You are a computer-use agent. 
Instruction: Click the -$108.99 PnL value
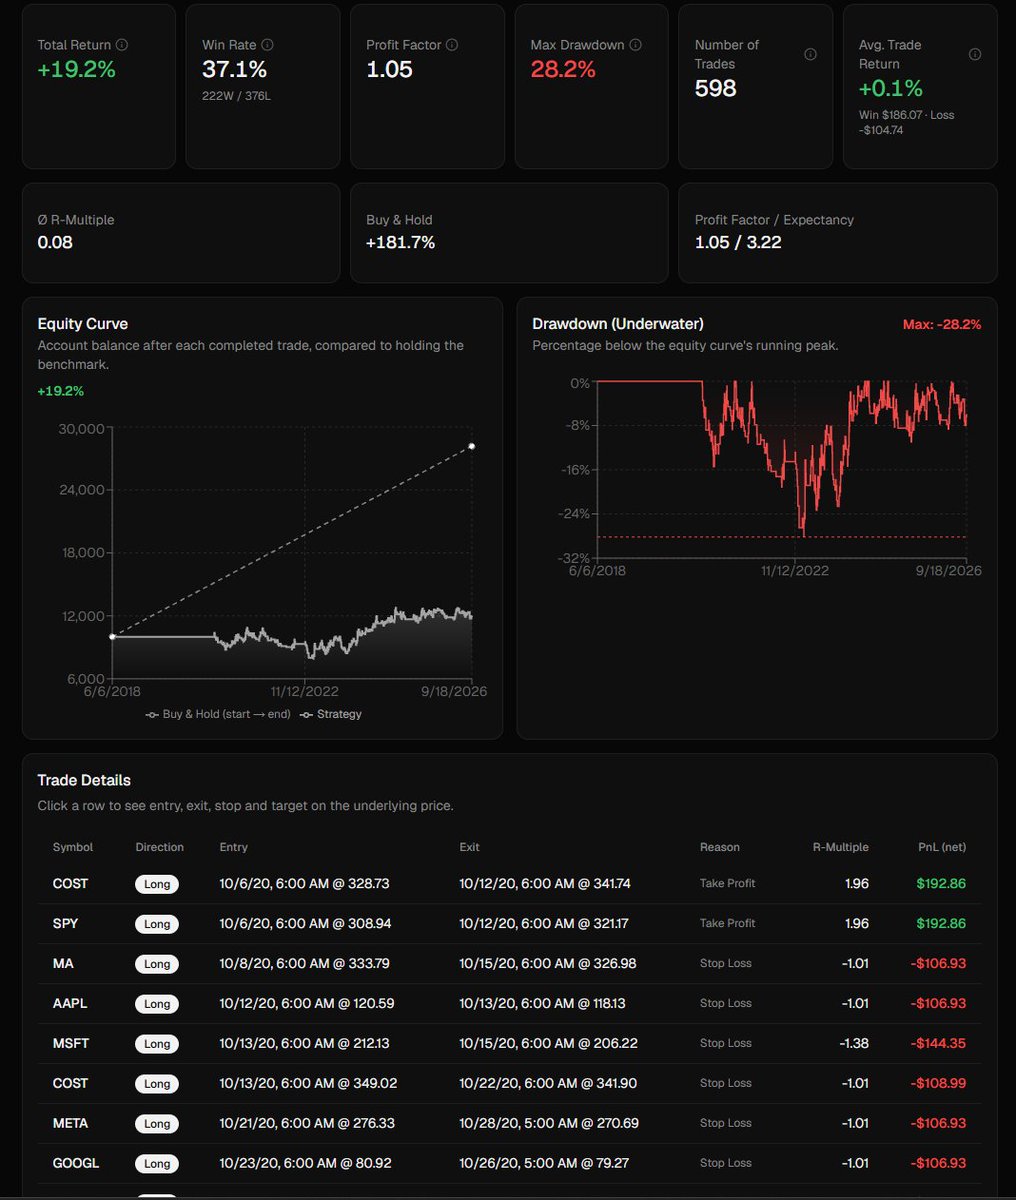(938, 1084)
